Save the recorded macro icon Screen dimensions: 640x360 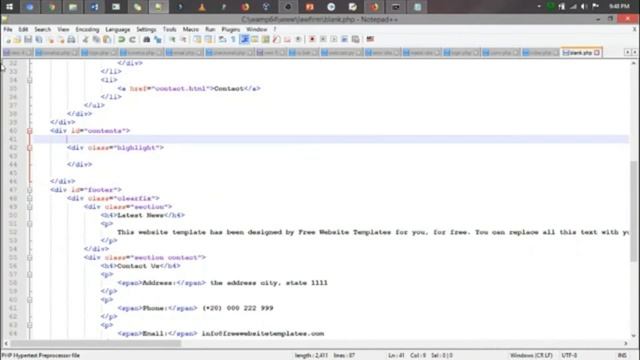click(356, 40)
